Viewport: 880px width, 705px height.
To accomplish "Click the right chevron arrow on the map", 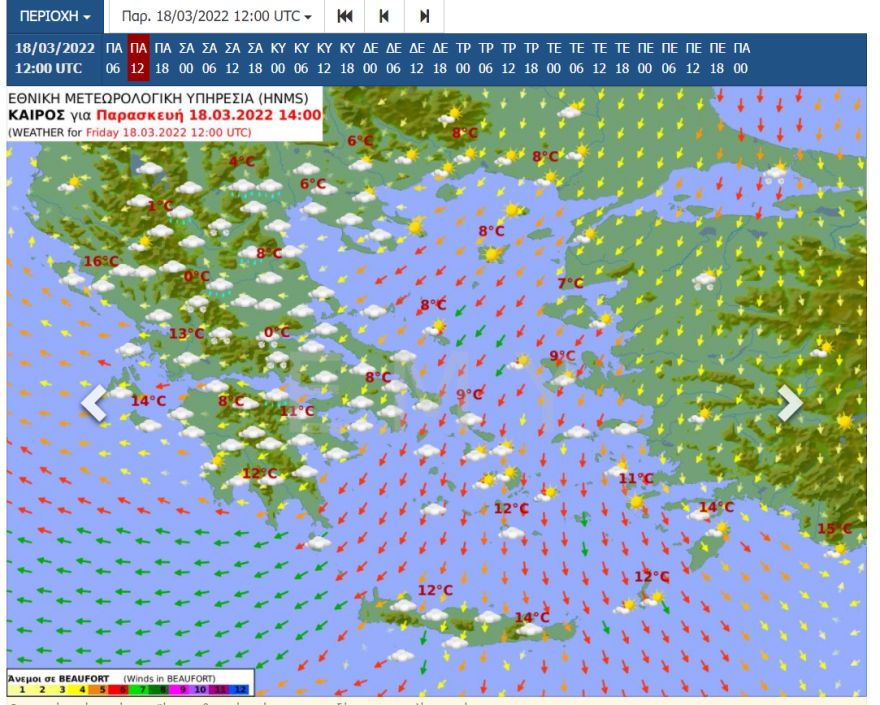I will click(789, 403).
